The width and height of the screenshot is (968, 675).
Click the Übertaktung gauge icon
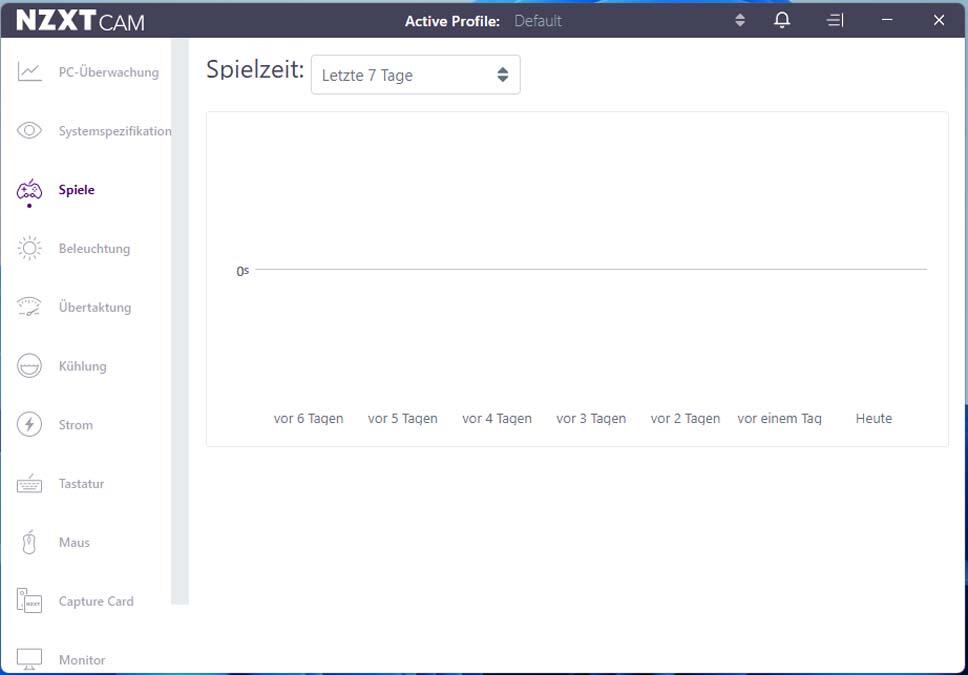tap(29, 308)
